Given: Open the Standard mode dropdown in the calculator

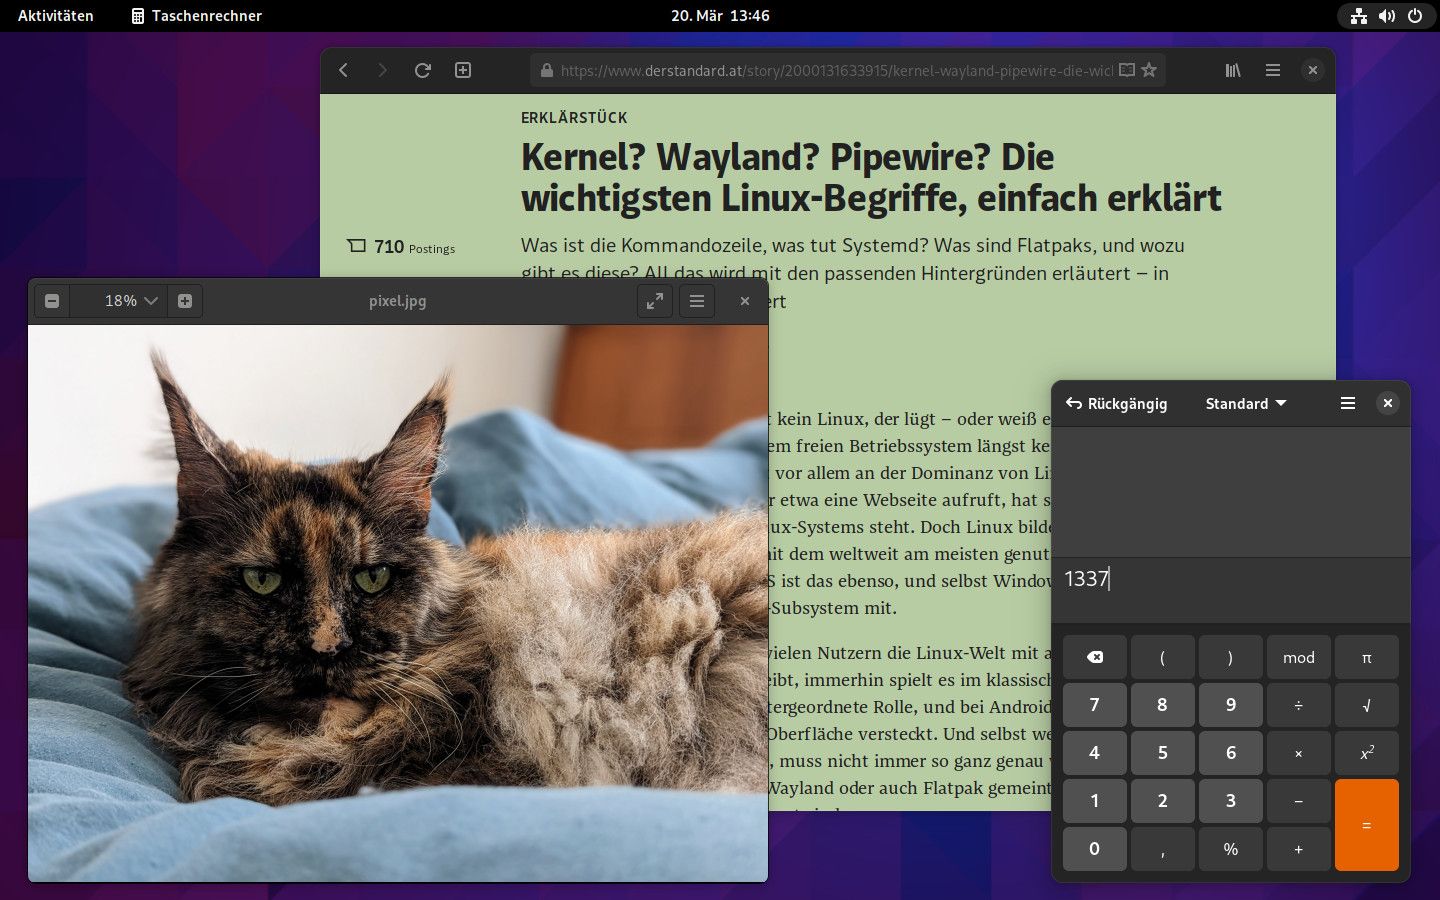Looking at the screenshot, I should click(x=1244, y=403).
